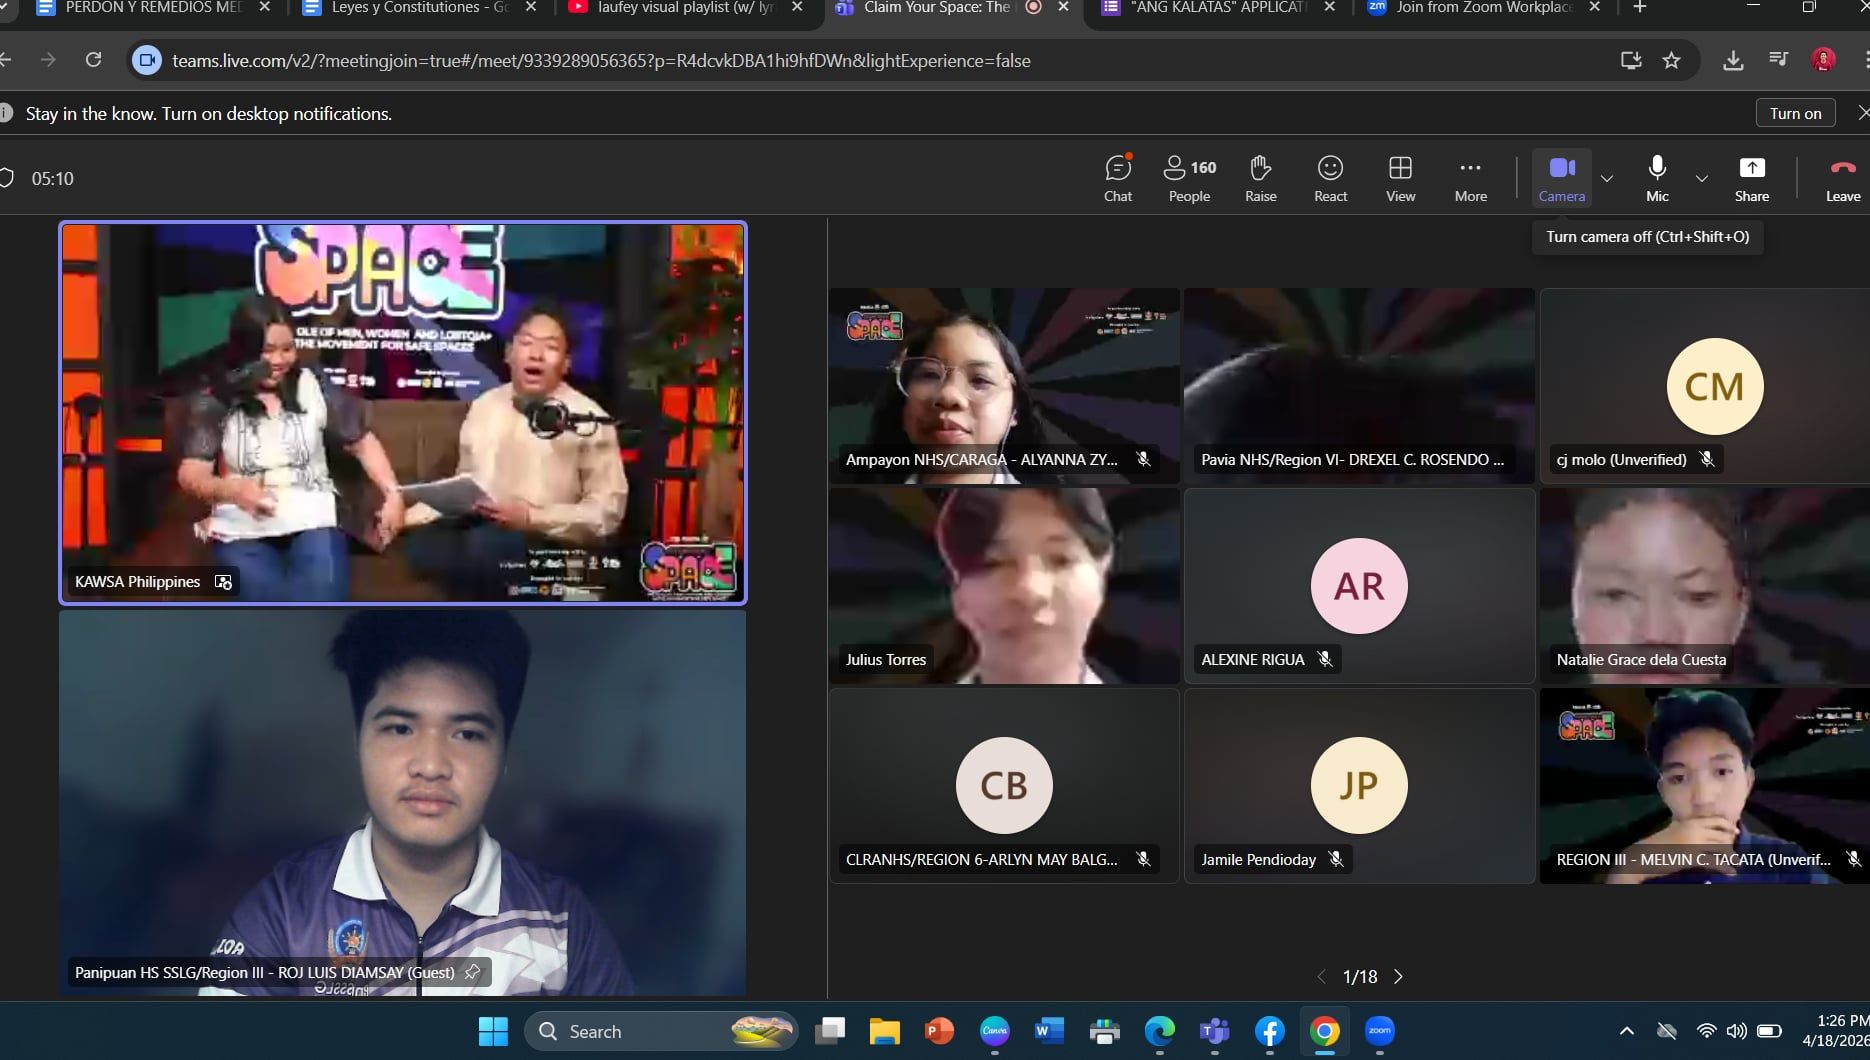The image size is (1870, 1060).
Task: Open Canva from taskbar
Action: tap(994, 1031)
